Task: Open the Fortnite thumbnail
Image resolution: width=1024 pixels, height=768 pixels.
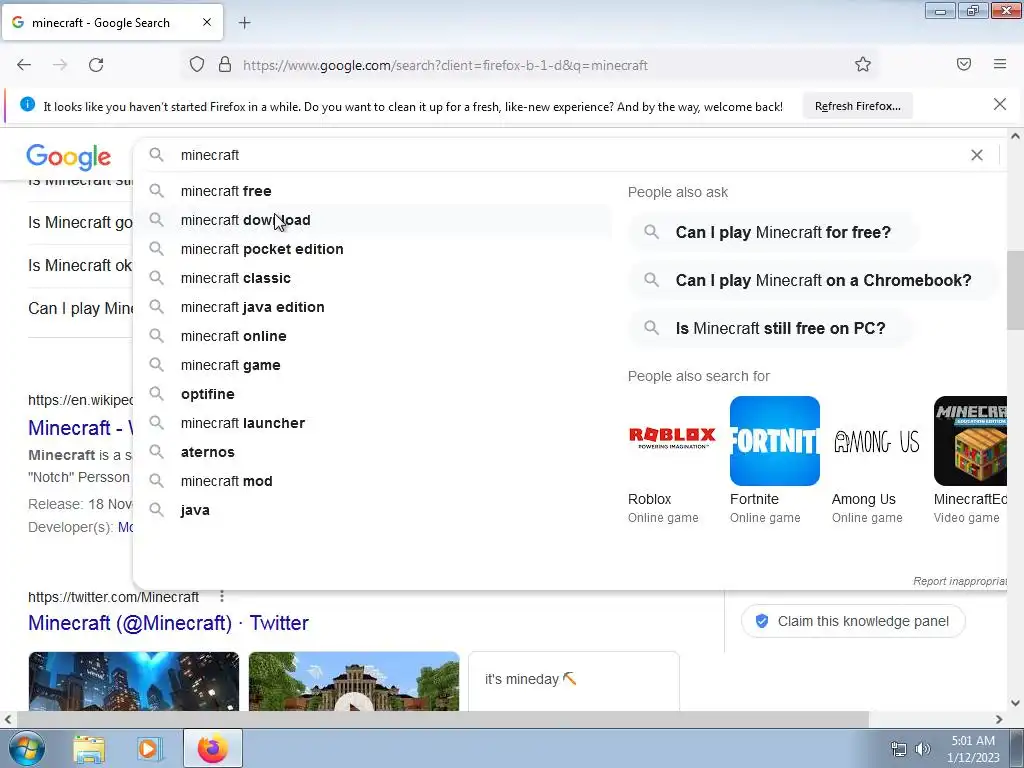Action: click(775, 441)
